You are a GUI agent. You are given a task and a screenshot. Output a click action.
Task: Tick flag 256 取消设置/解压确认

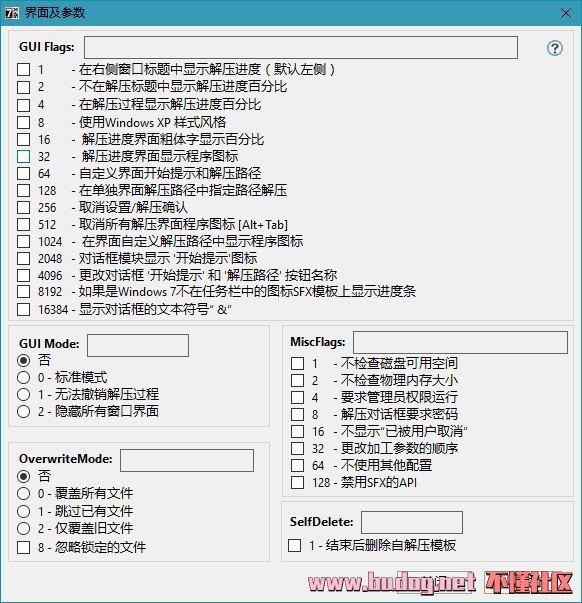point(23,207)
